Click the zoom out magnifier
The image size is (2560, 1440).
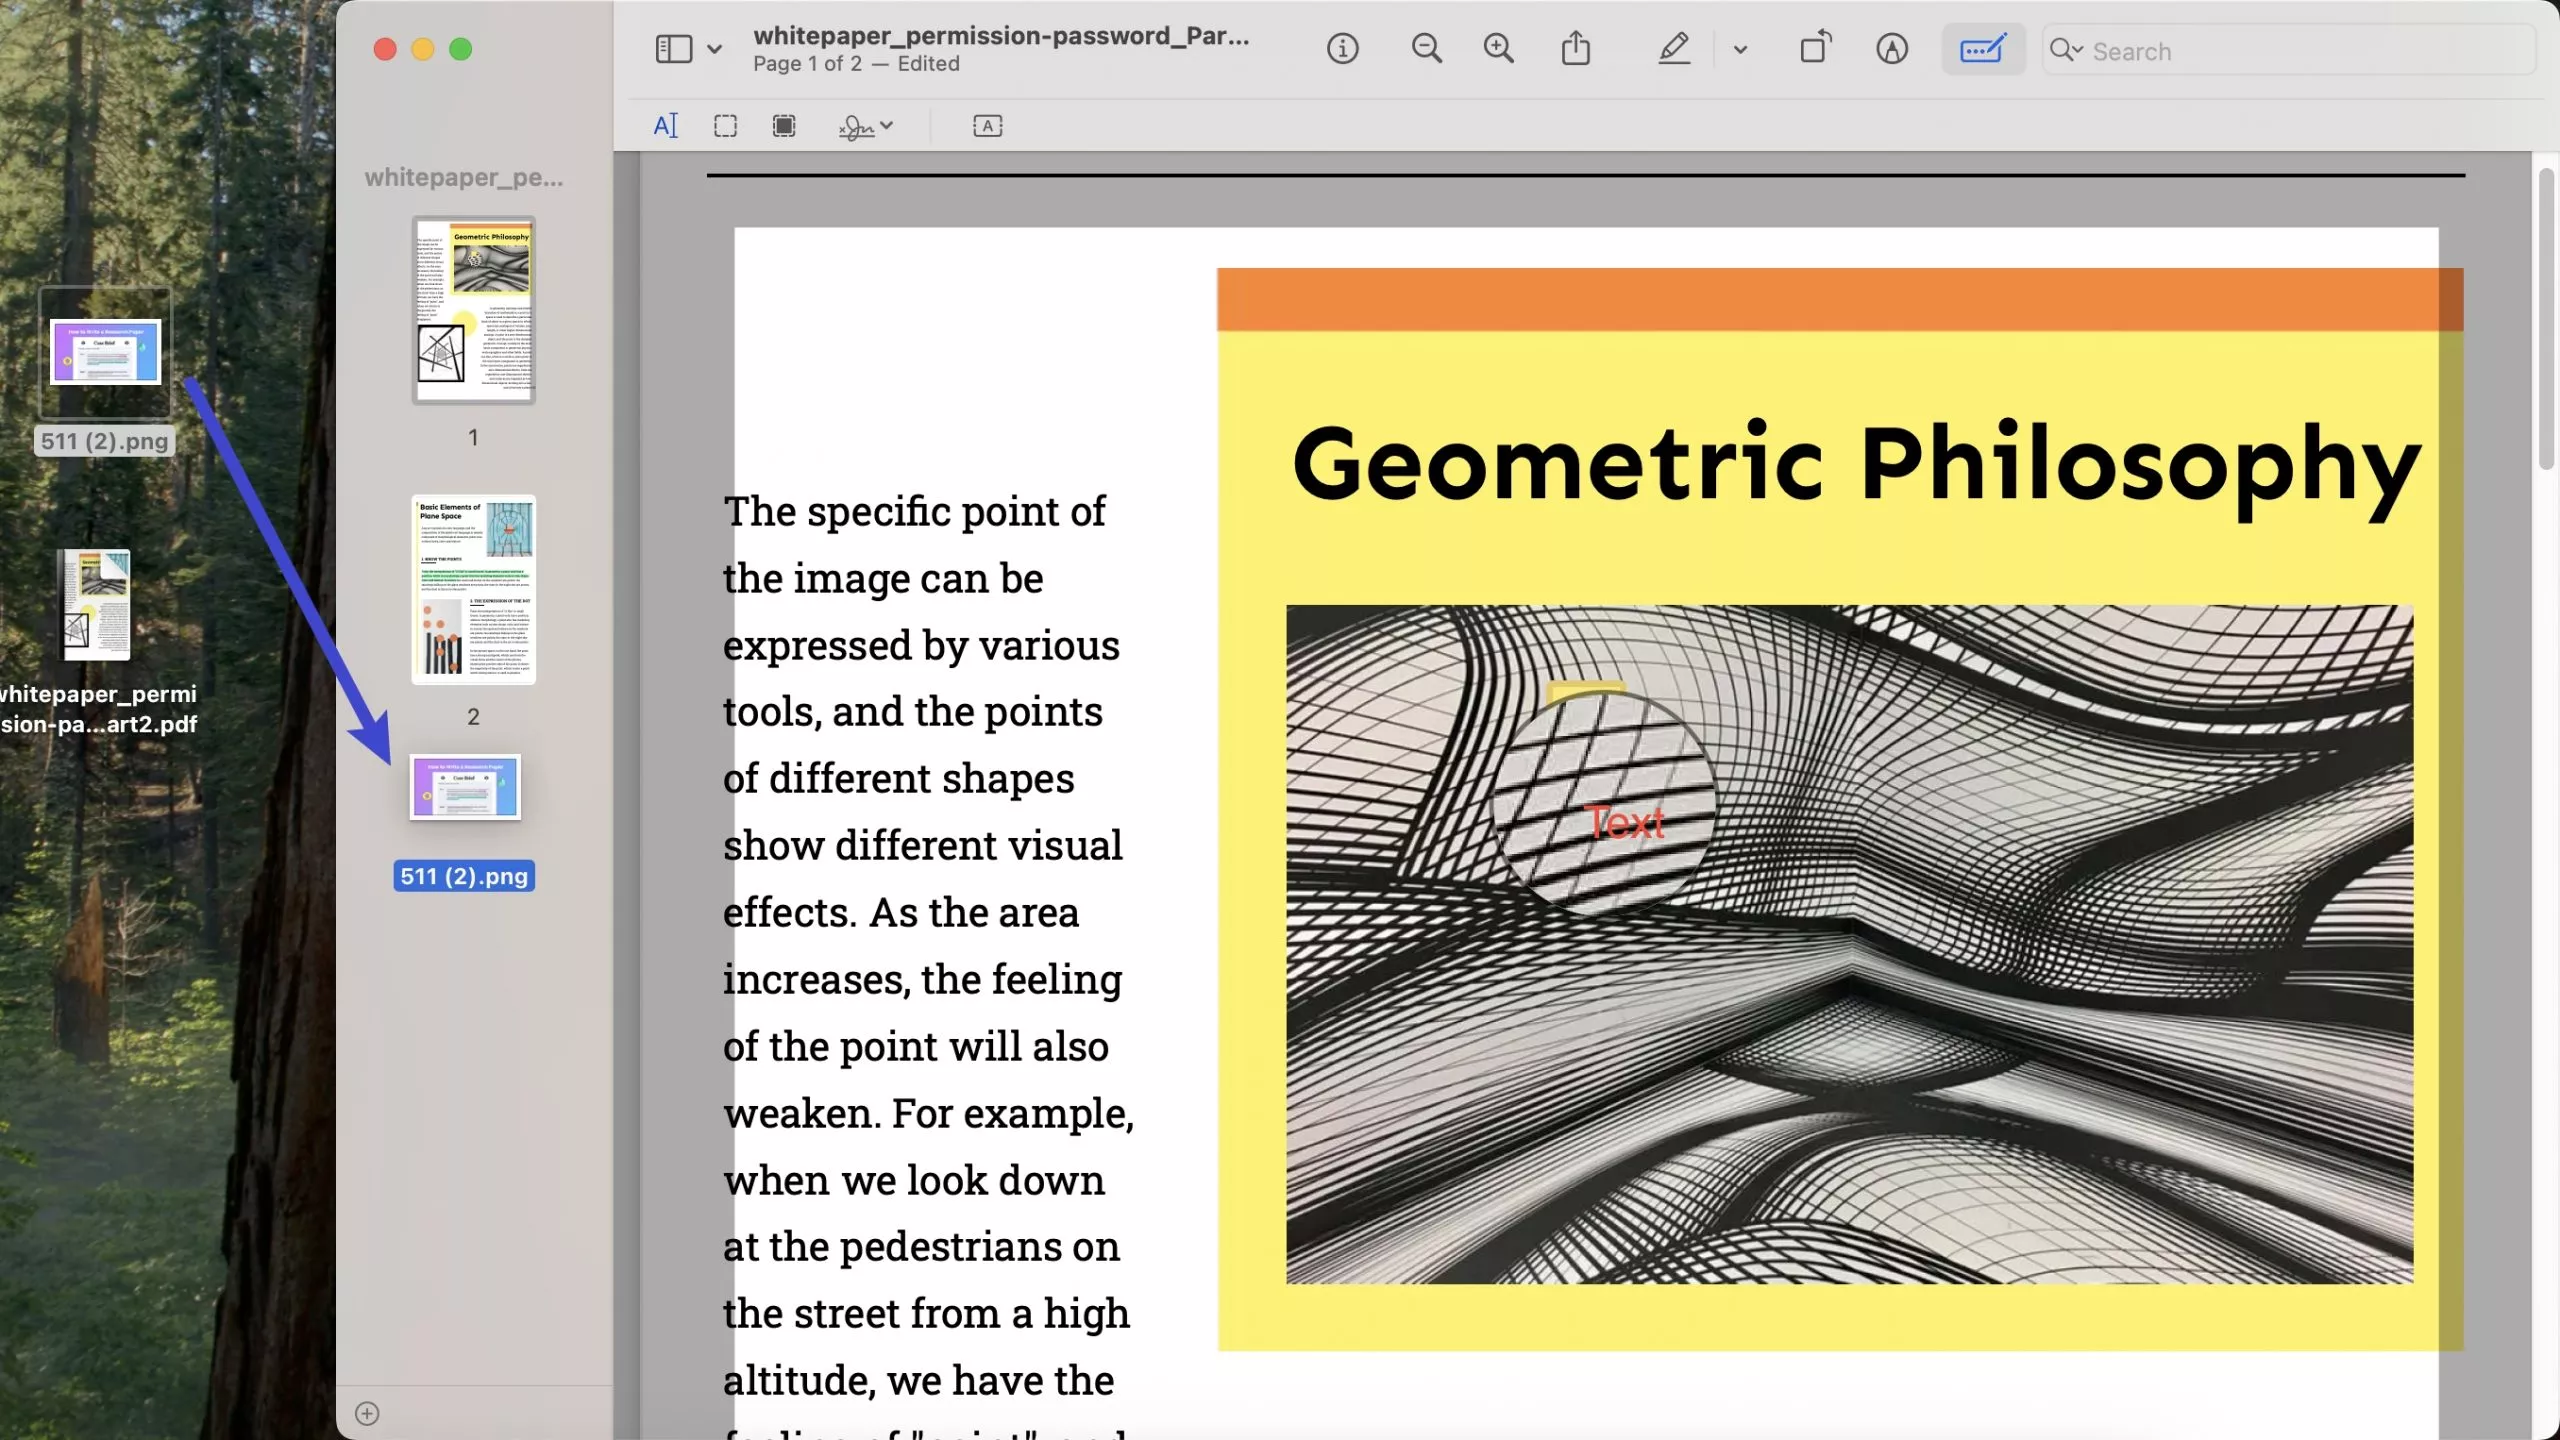click(x=1426, y=49)
